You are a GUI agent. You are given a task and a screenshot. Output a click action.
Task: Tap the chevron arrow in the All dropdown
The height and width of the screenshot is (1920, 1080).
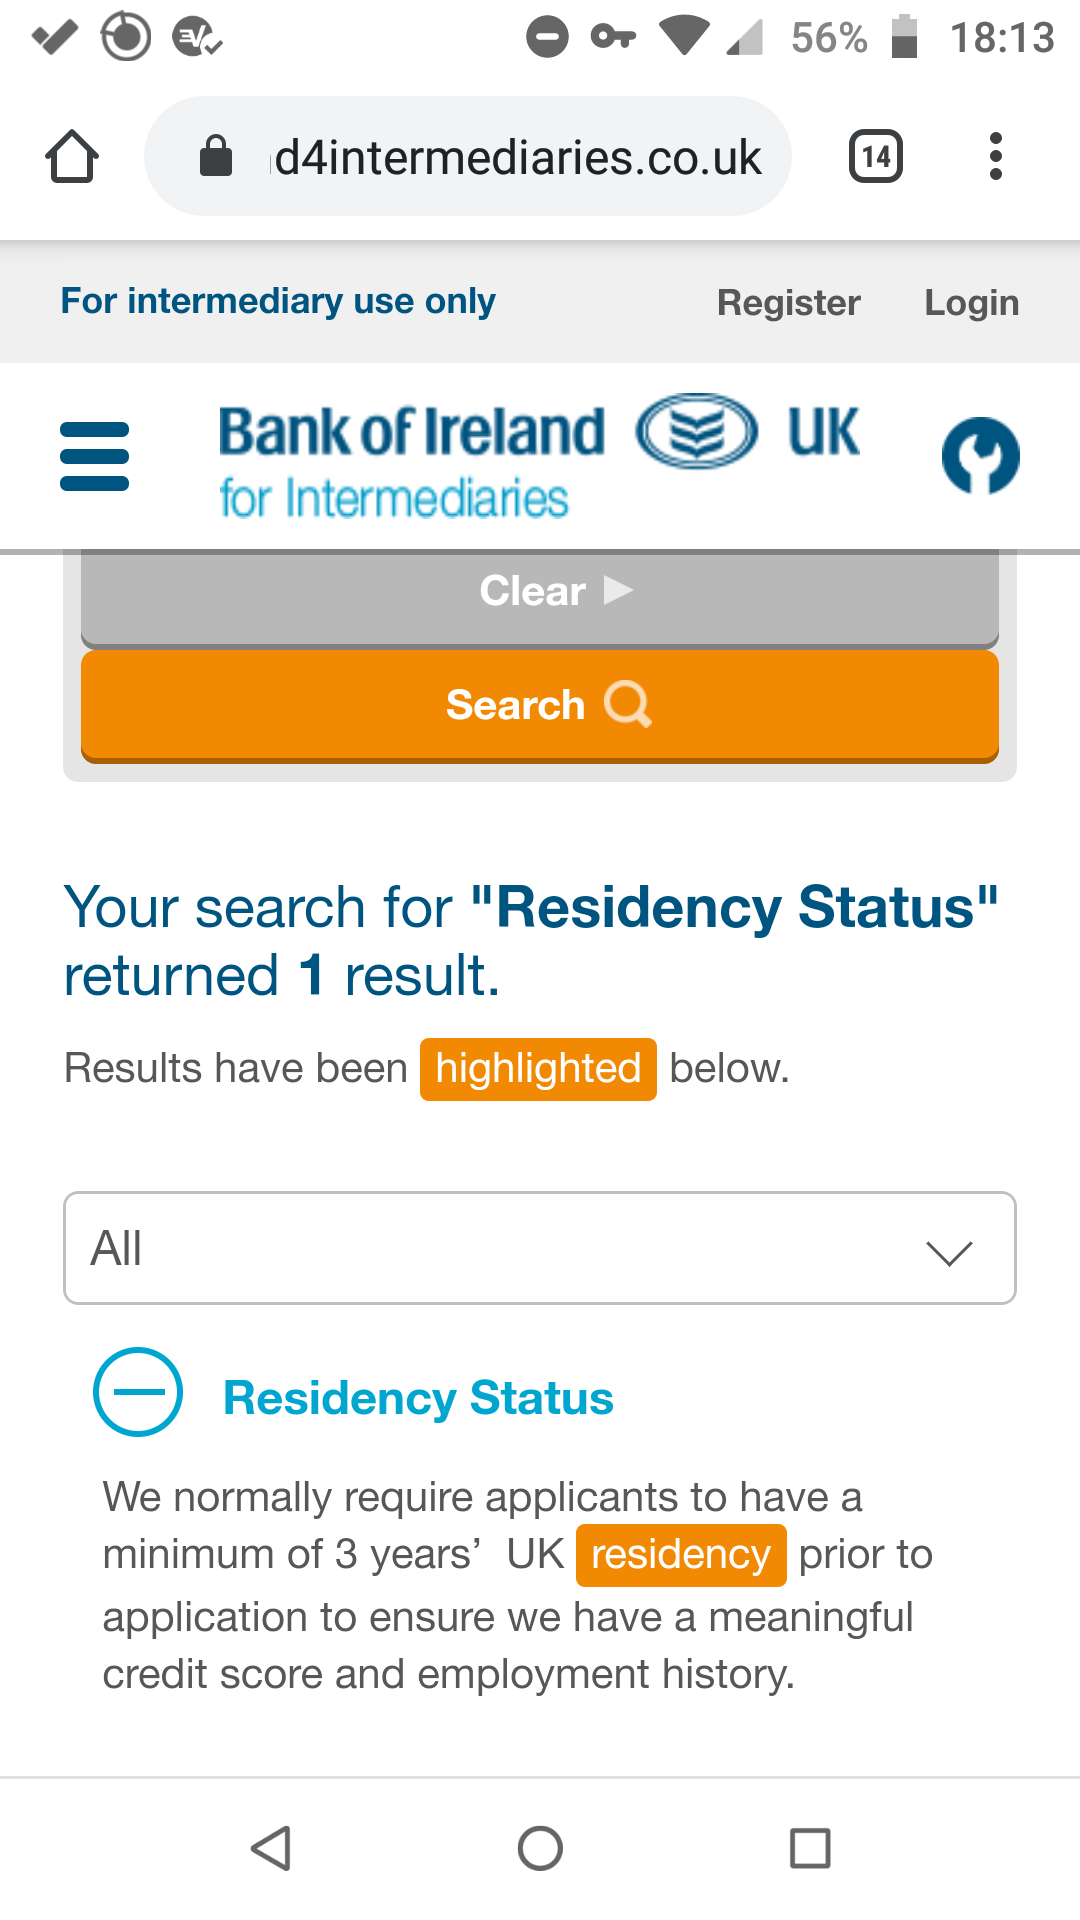[949, 1252]
